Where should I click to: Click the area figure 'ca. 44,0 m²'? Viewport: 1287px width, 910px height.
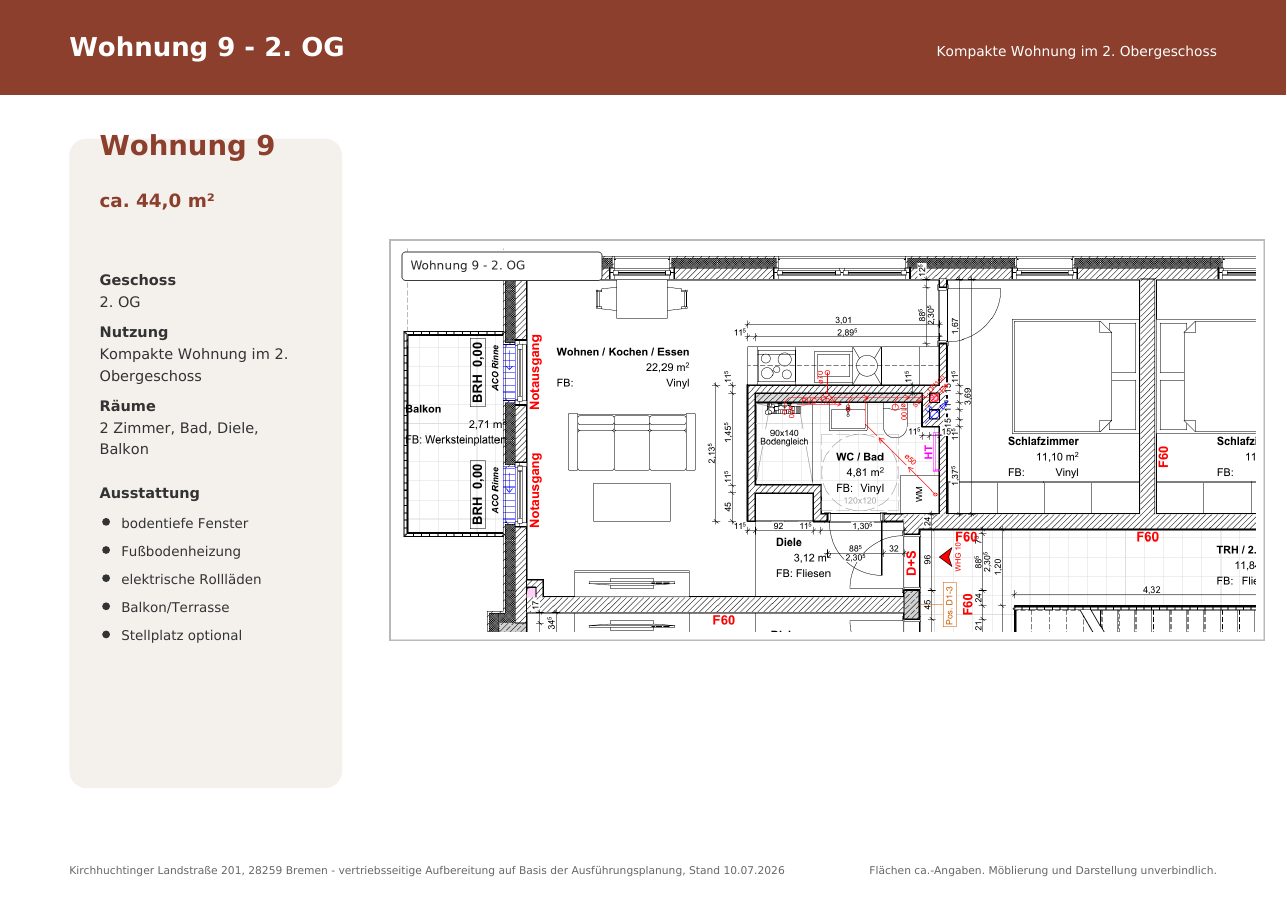click(x=157, y=201)
